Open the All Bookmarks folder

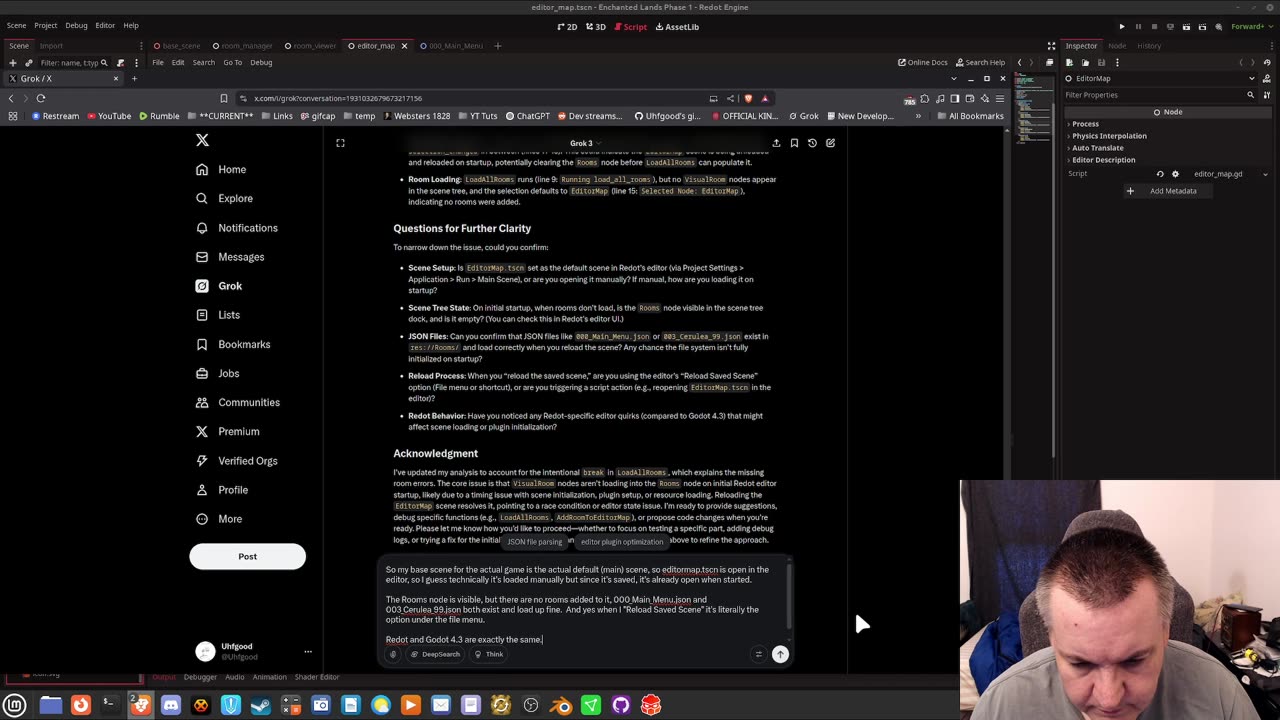tap(970, 116)
